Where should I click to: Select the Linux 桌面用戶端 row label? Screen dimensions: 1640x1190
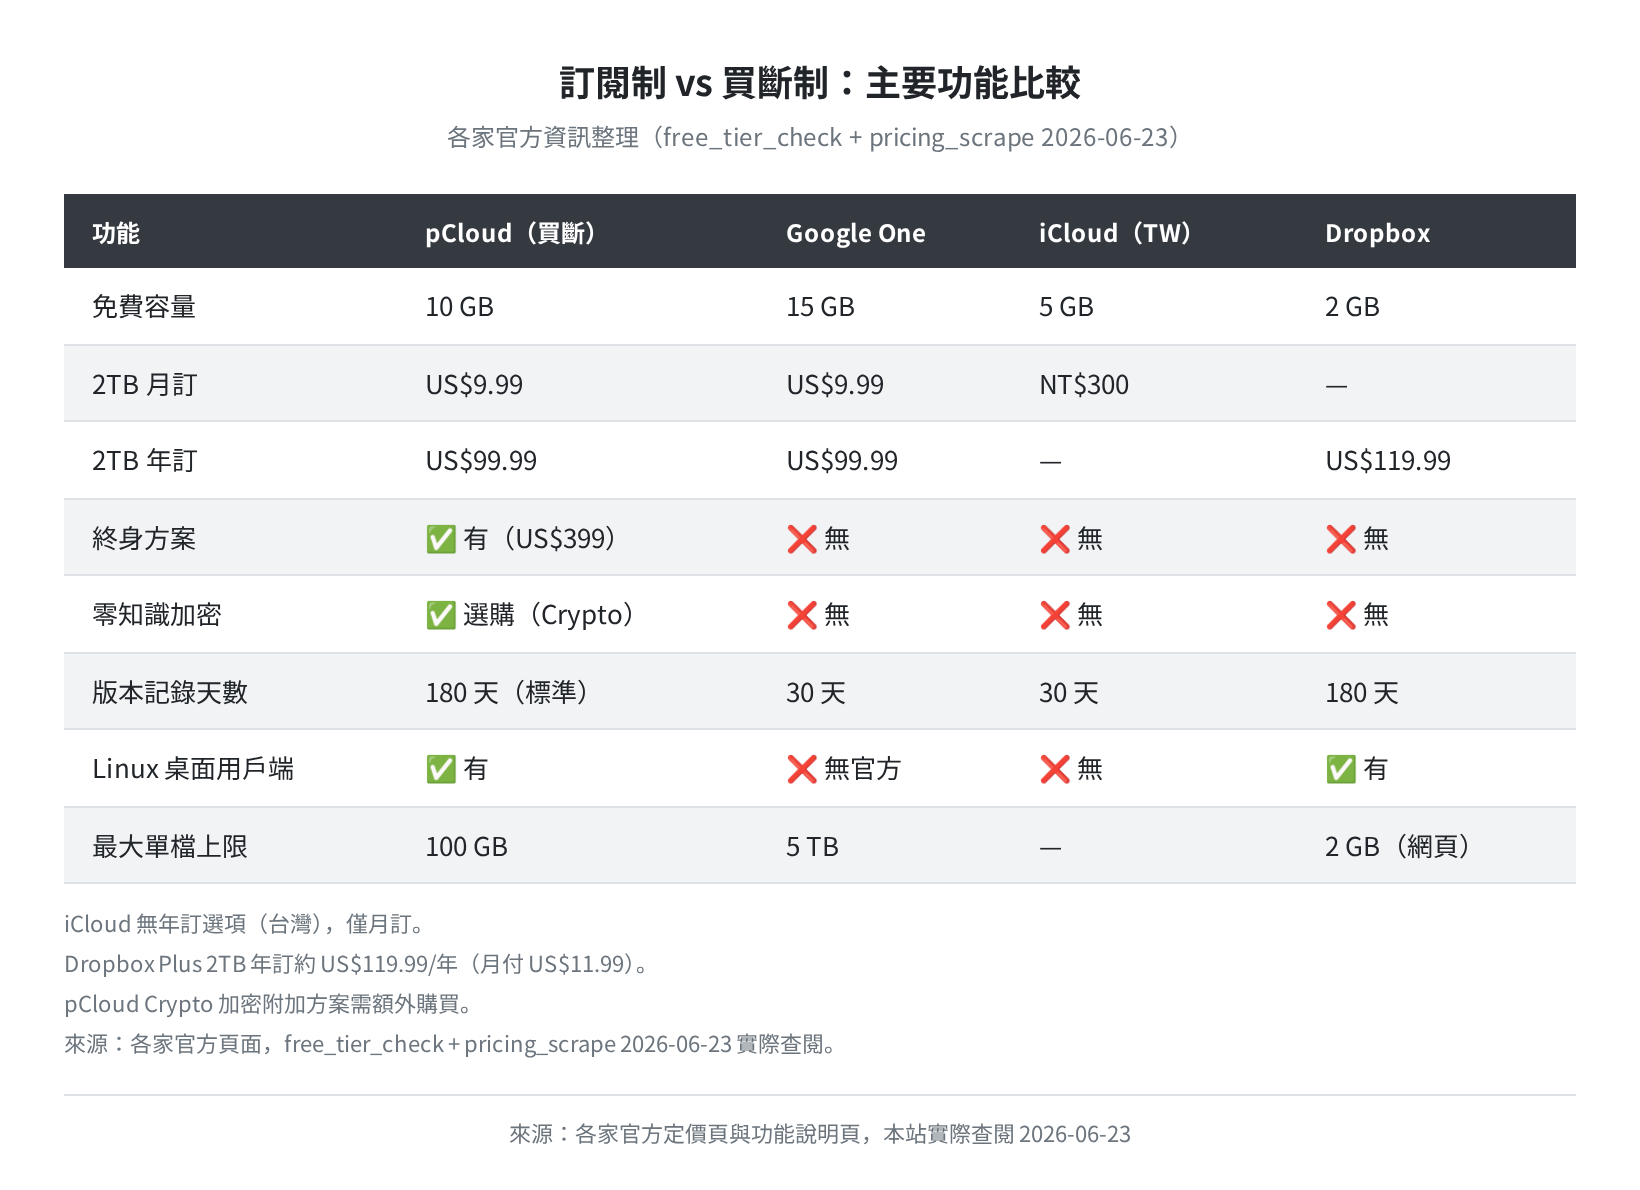[x=193, y=769]
